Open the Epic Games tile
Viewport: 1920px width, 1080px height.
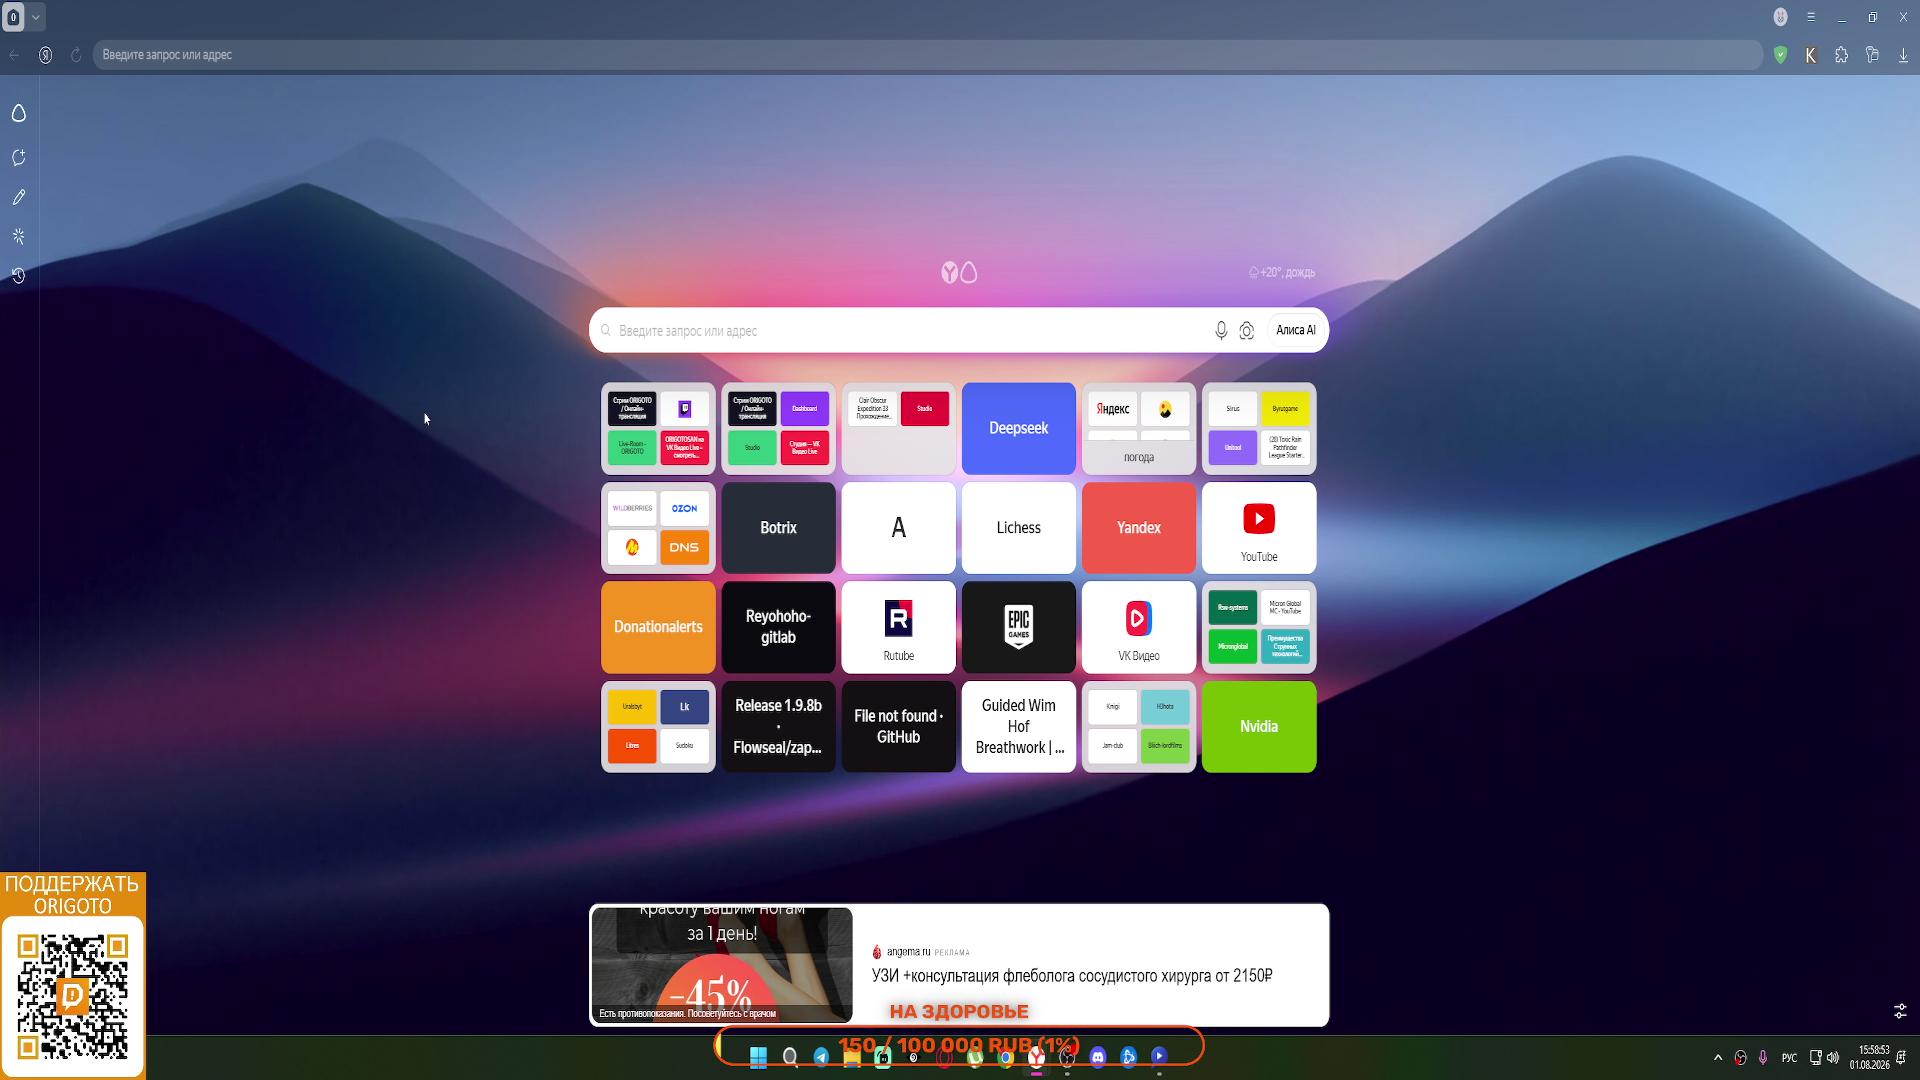[1019, 627]
